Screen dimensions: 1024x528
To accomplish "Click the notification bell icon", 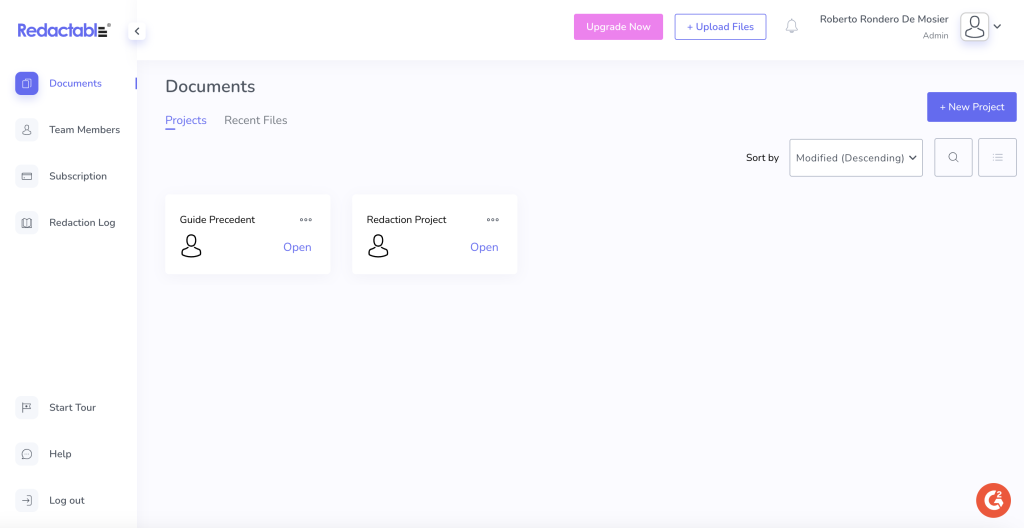I will (x=791, y=27).
